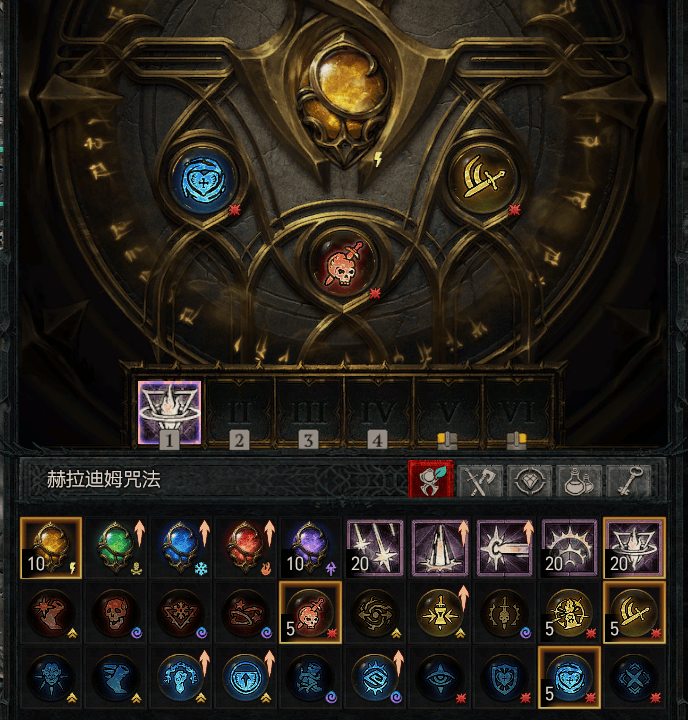The height and width of the screenshot is (720, 688).
Task: Switch to the potions consumables tab
Action: click(579, 481)
